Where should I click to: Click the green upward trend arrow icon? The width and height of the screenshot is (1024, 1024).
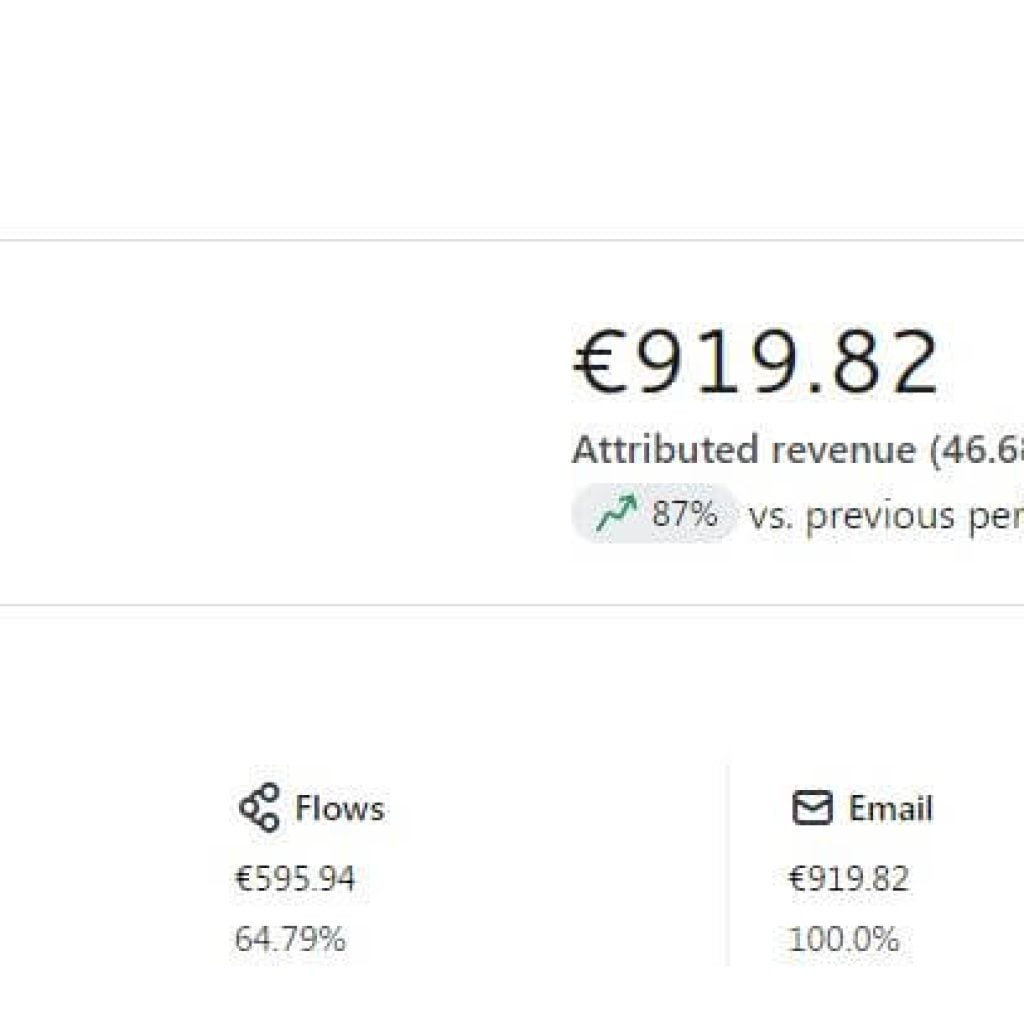616,513
